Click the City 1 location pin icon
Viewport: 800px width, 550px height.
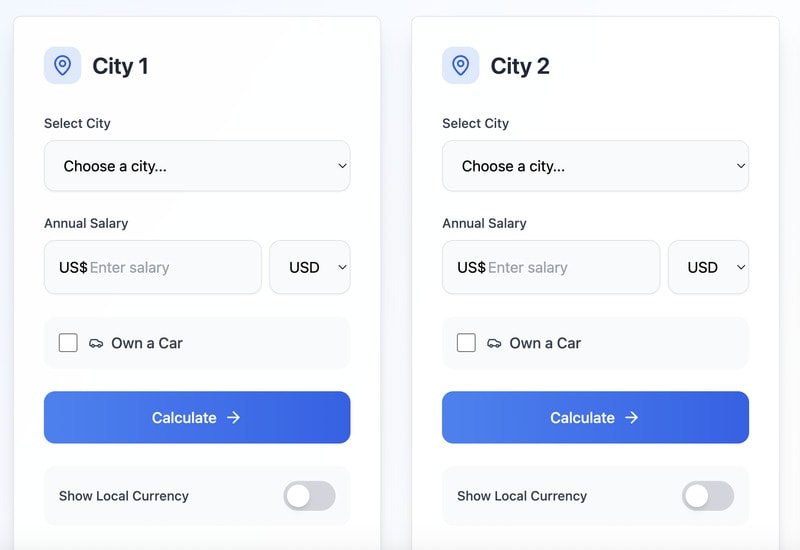pyautogui.click(x=62, y=66)
